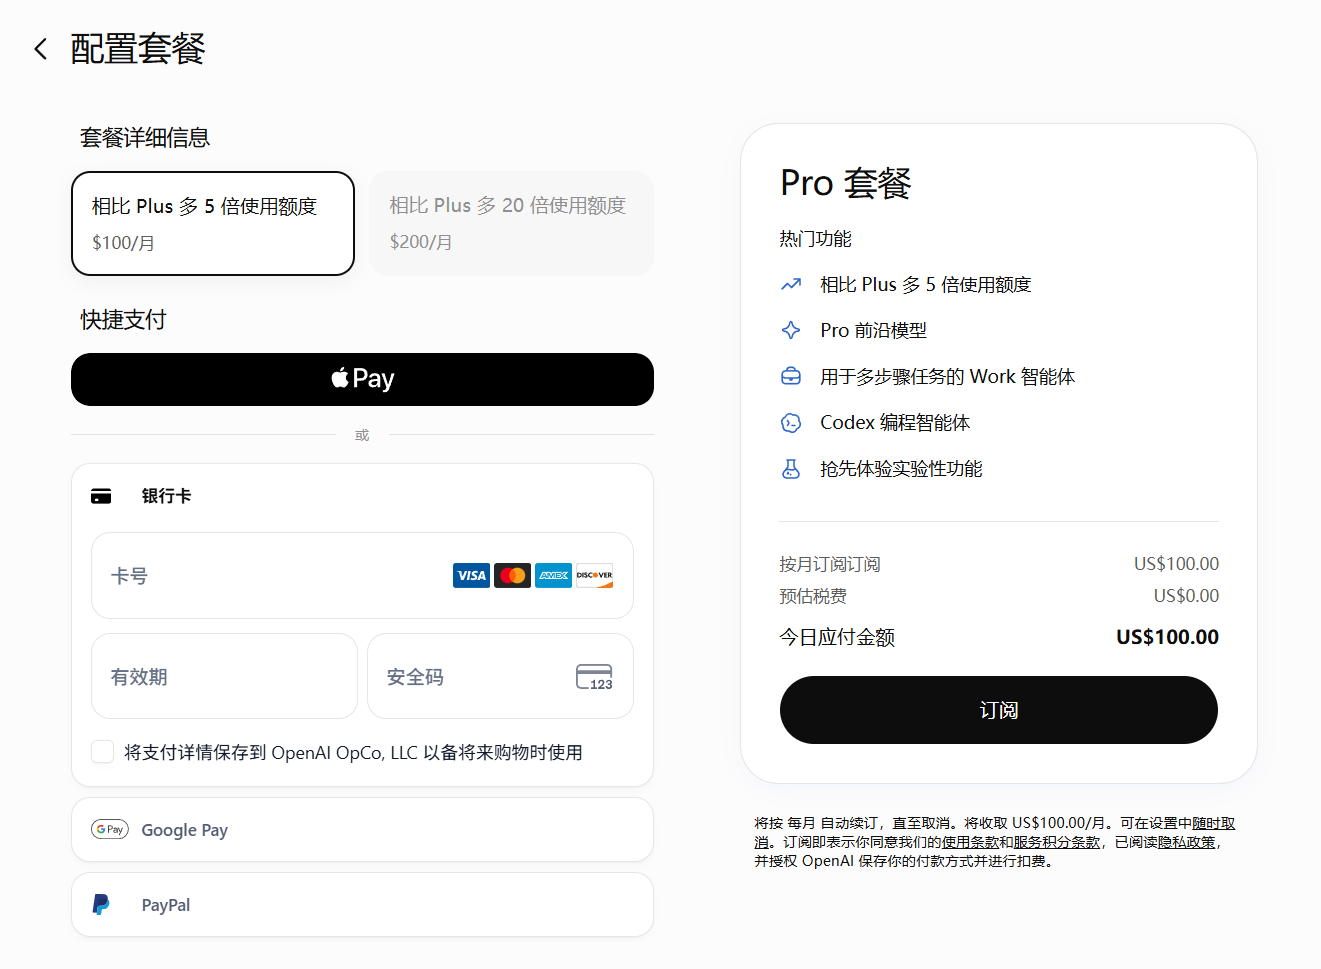
Task: Click the flask icon beside 抢先体验实验性功能
Action: (791, 469)
